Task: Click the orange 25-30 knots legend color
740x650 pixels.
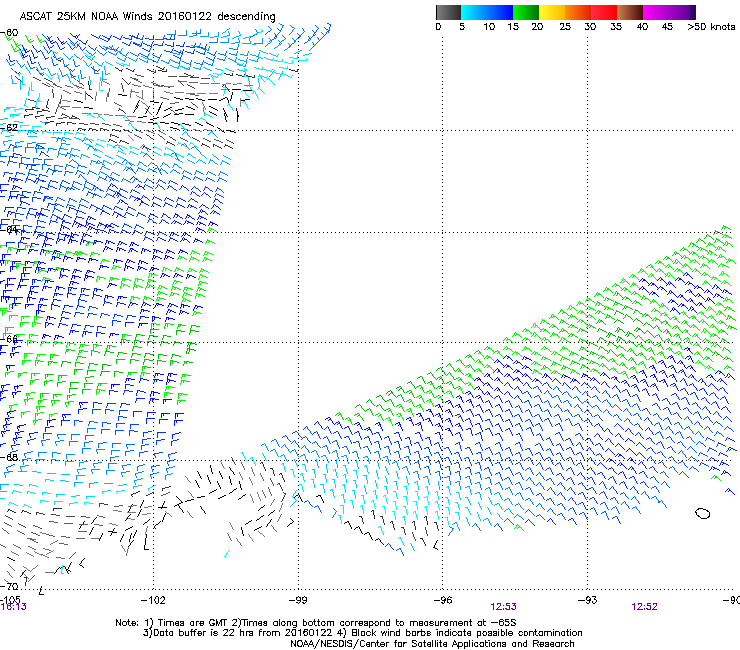Action: 578,12
